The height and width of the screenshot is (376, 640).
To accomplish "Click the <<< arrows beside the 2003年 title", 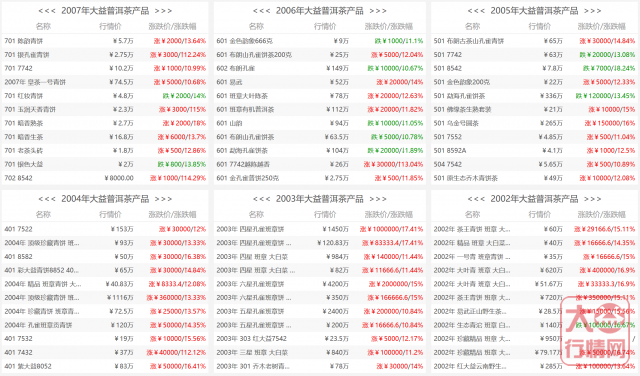I will 261,199.
